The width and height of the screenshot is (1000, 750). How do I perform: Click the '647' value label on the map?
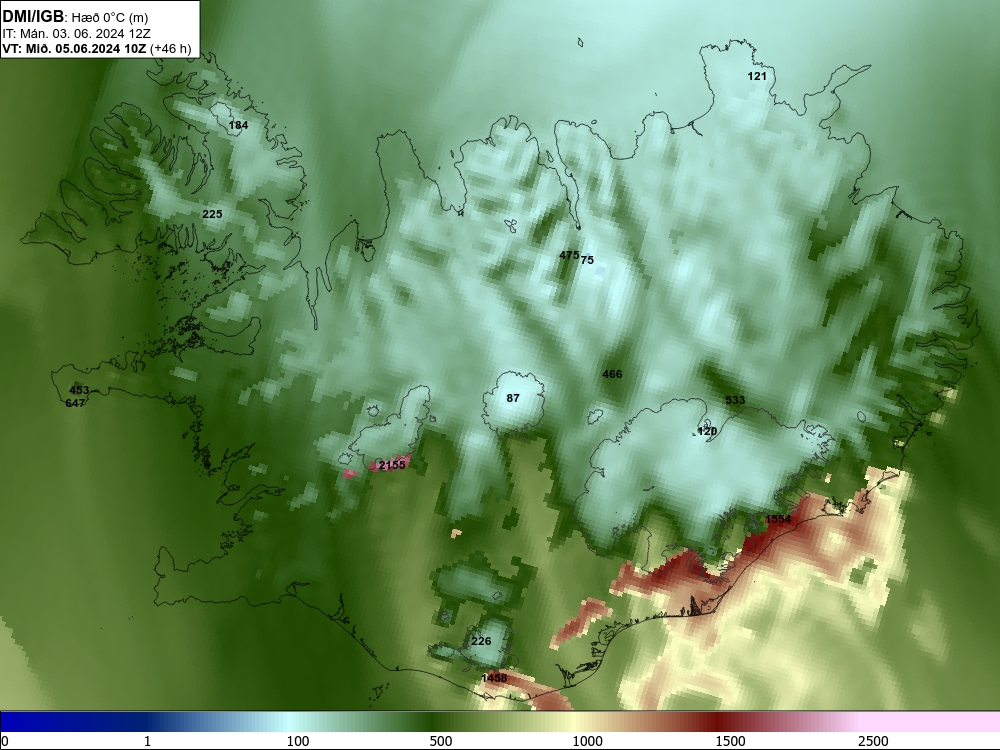pyautogui.click(x=75, y=403)
